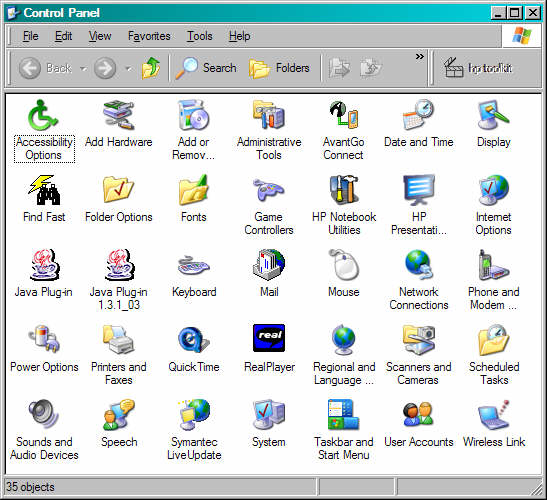547x500 pixels.
Task: Expand the Forward history dropdown arrow
Action: pyautogui.click(x=128, y=68)
